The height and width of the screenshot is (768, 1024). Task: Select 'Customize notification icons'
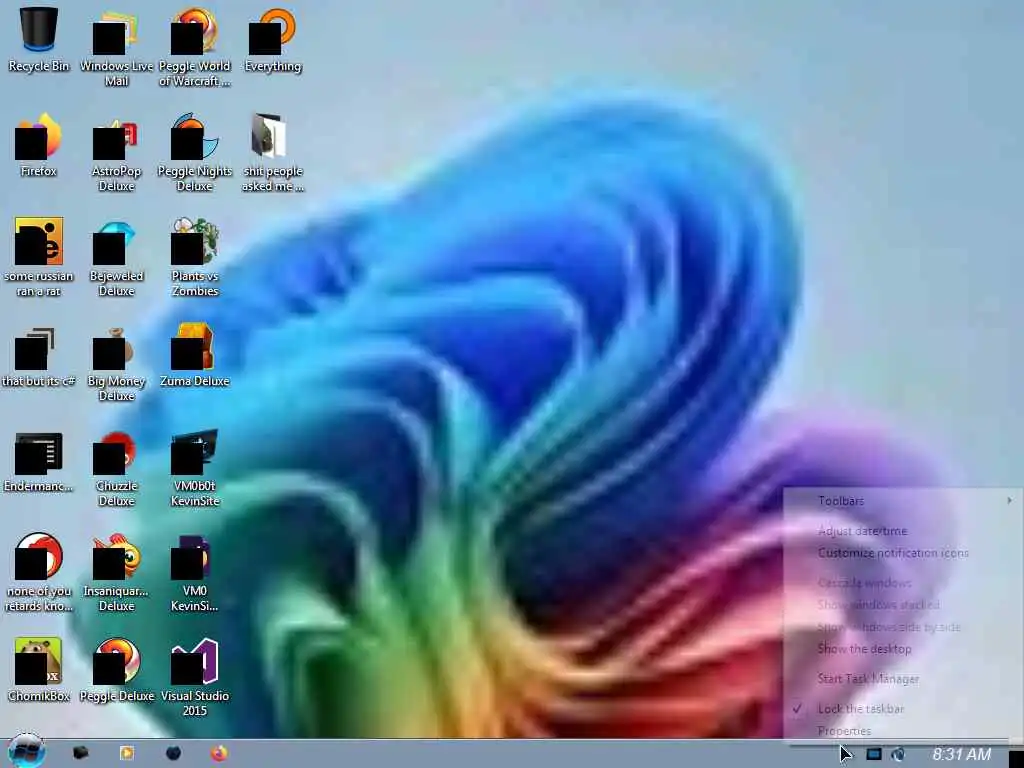[x=903, y=553]
